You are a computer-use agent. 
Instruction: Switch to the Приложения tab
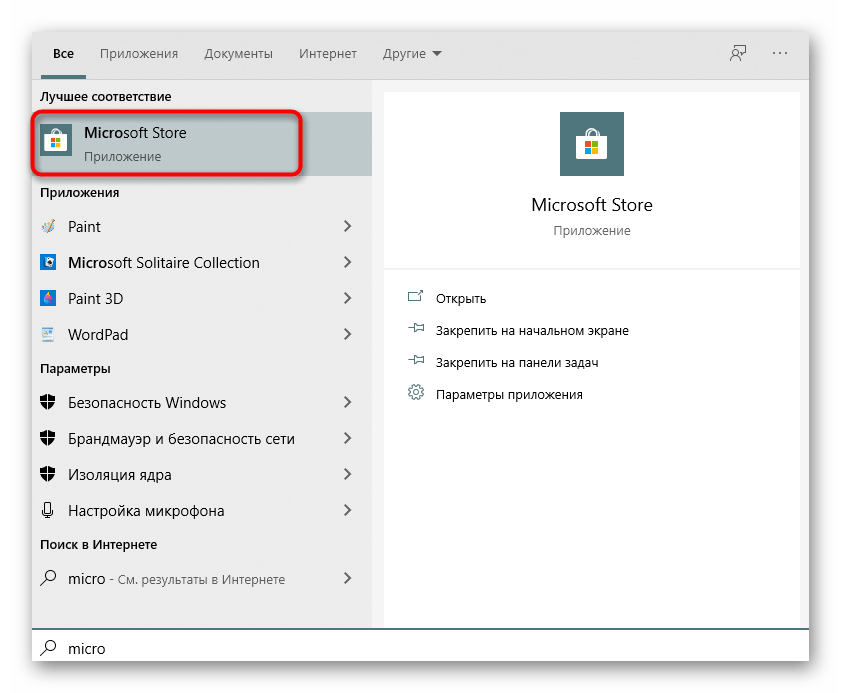(139, 54)
